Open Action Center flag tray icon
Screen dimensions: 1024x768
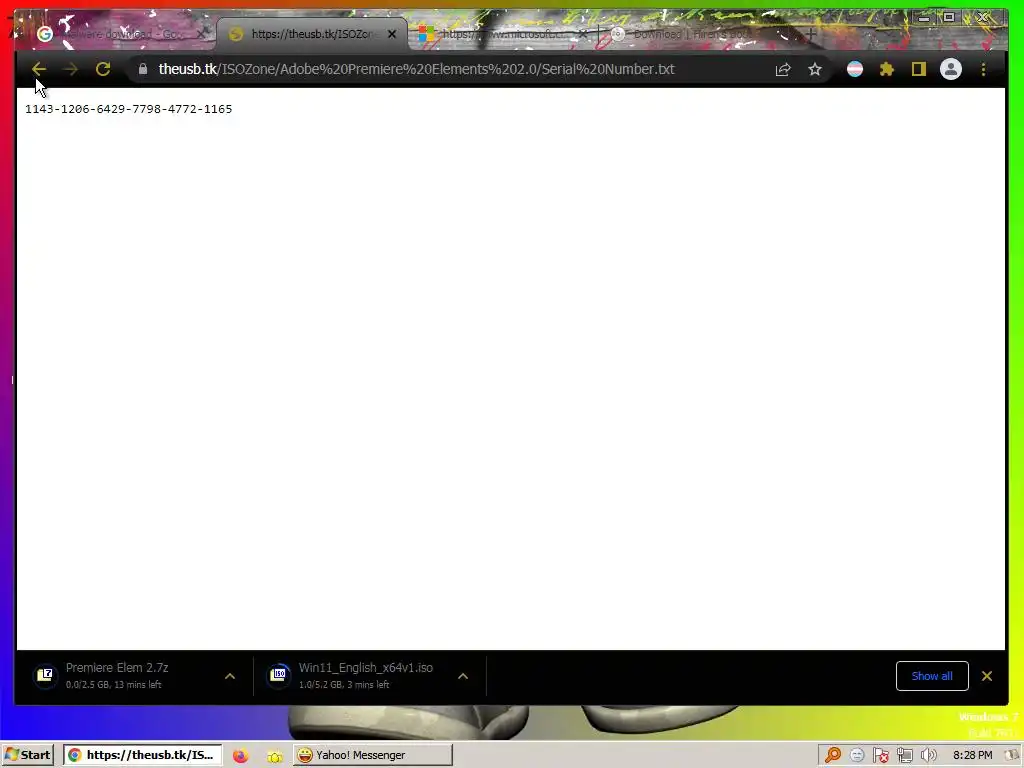(x=880, y=755)
